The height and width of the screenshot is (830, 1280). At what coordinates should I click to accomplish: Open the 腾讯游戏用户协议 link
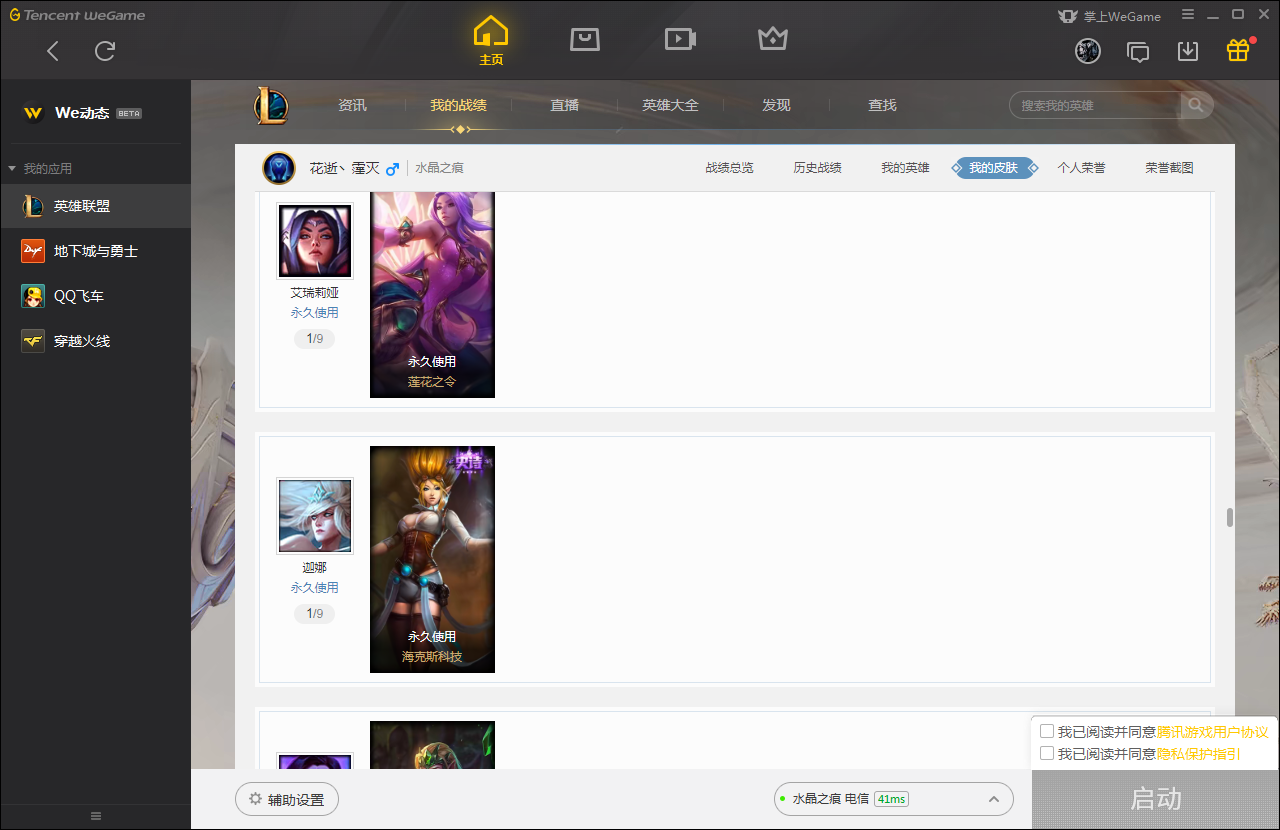tap(1213, 732)
